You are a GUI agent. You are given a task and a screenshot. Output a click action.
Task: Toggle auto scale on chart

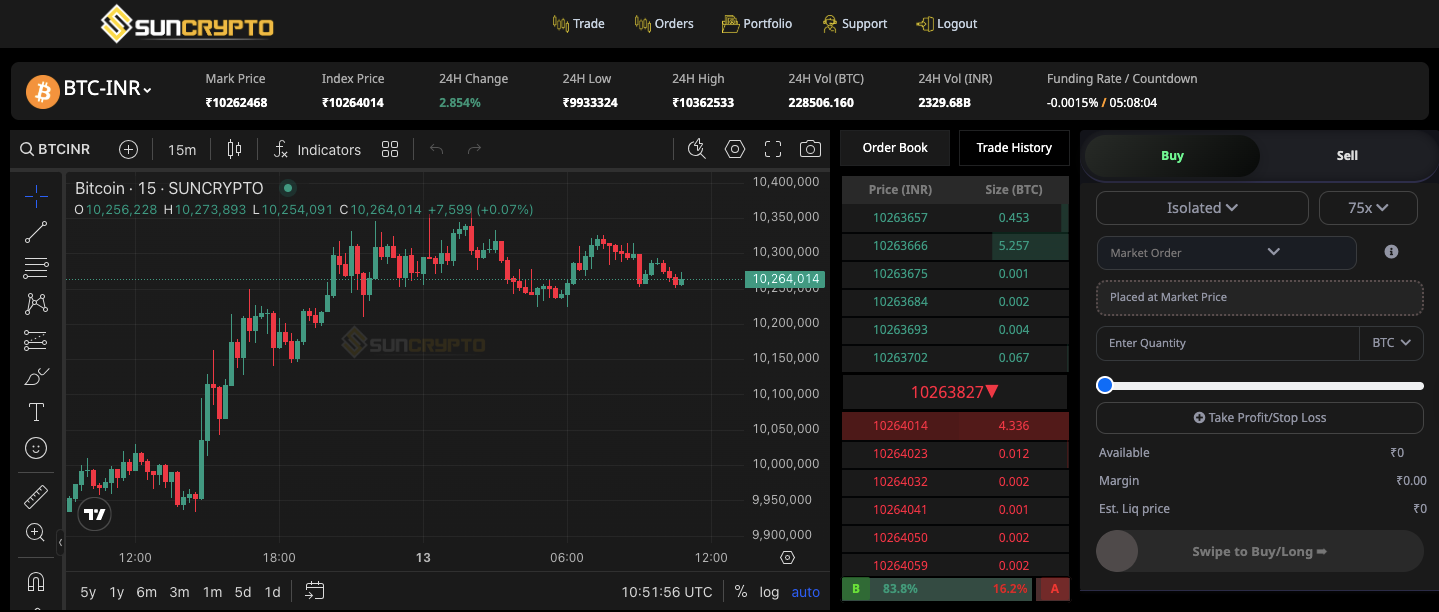point(805,591)
